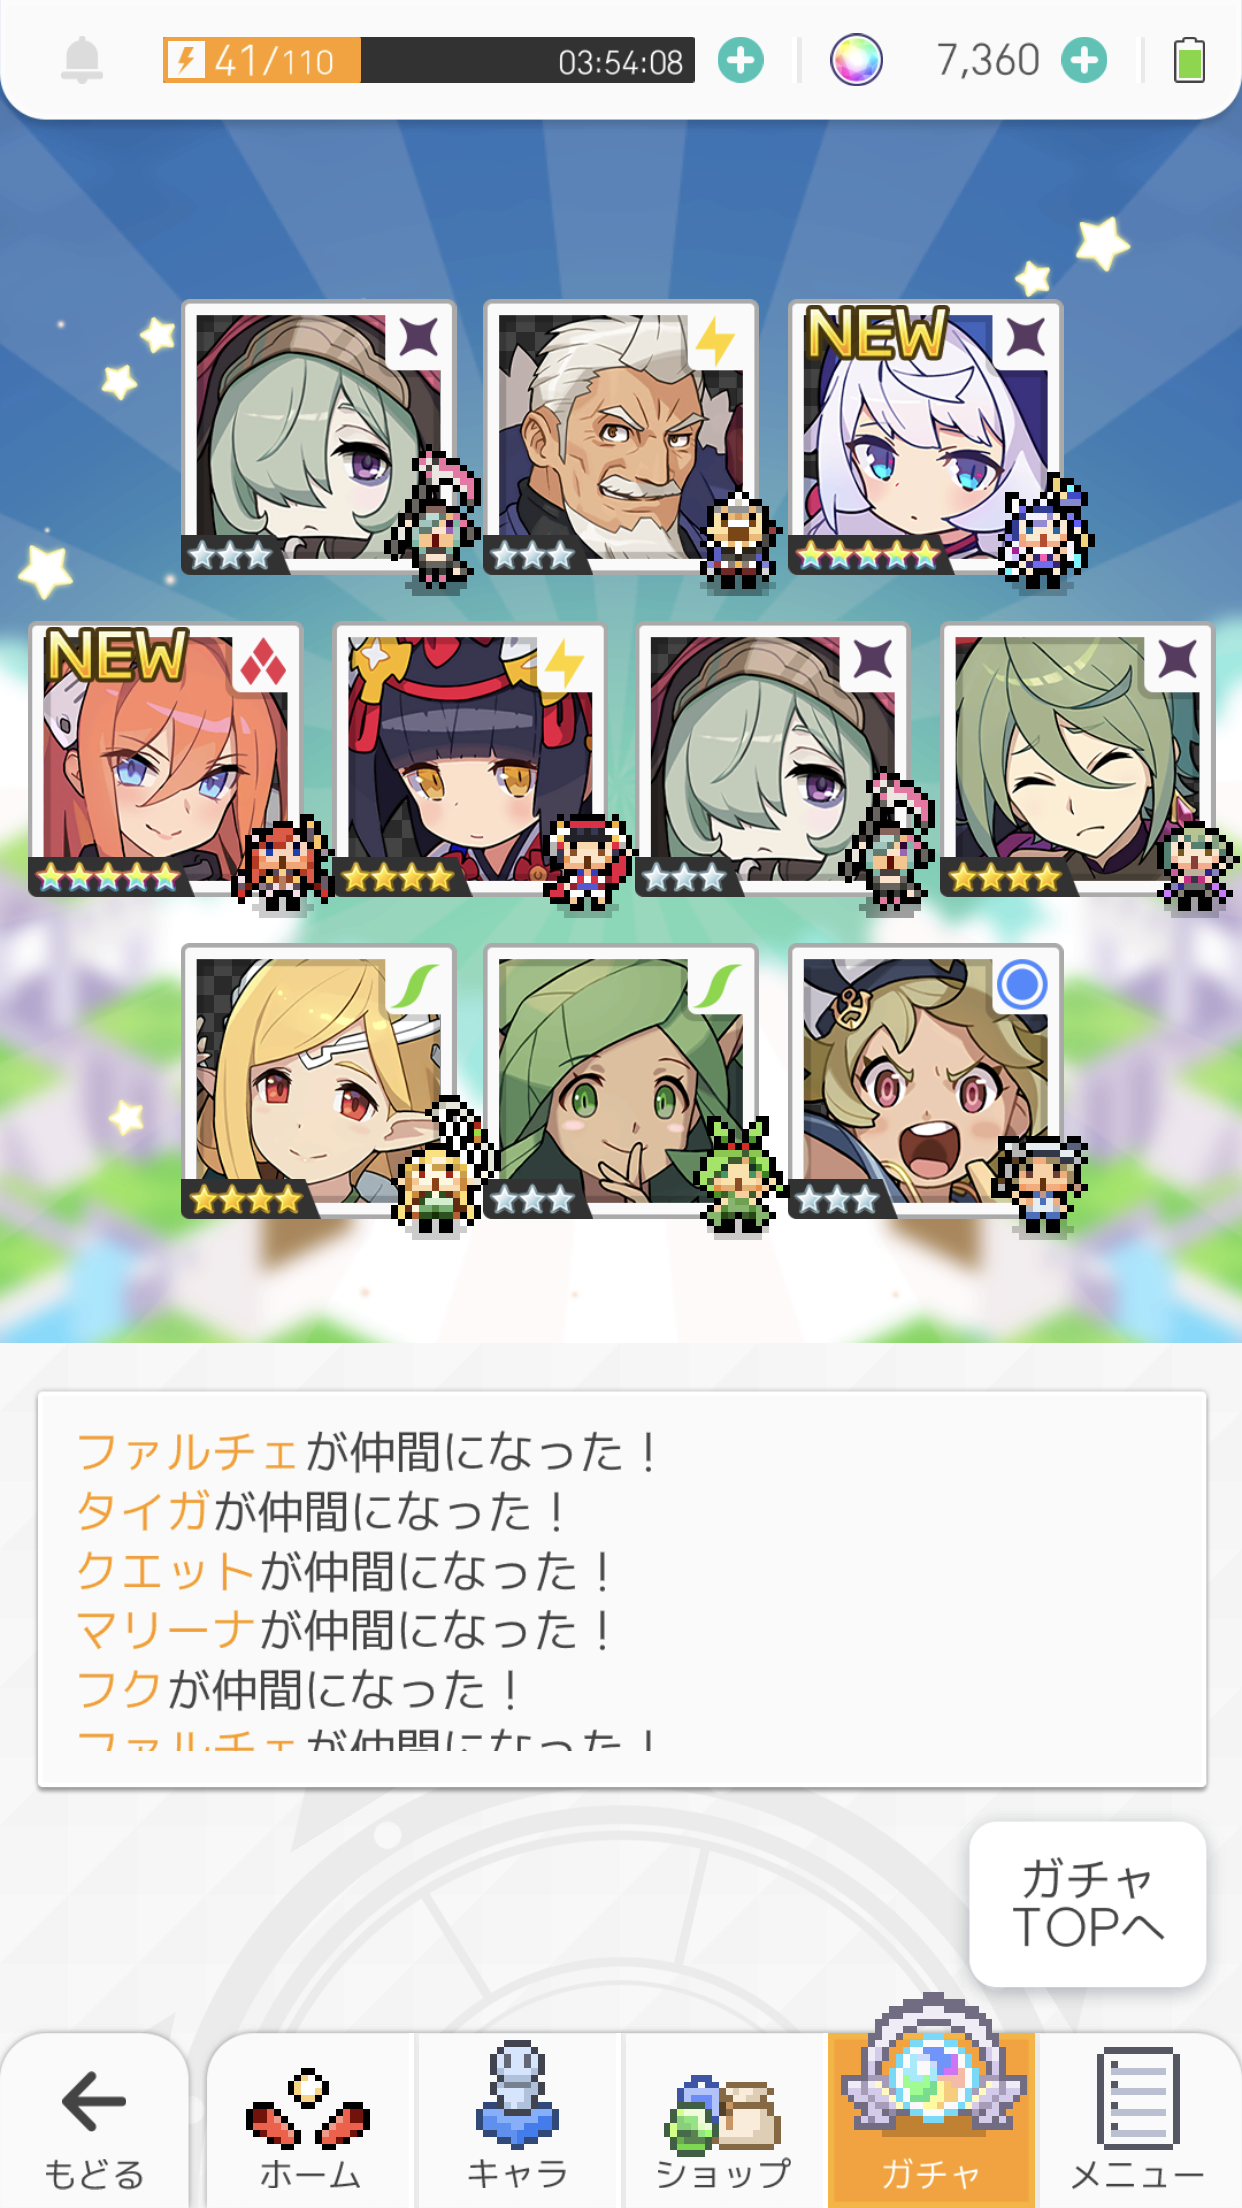1242x2208 pixels.
Task: Select the blonde elf four-star card
Action: [x=319, y=1081]
